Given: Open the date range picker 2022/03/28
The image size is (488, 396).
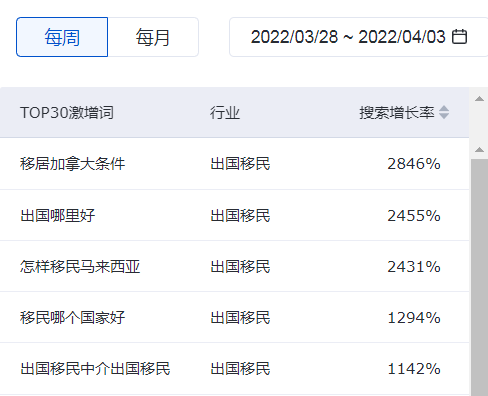Looking at the screenshot, I should click(x=359, y=37).
